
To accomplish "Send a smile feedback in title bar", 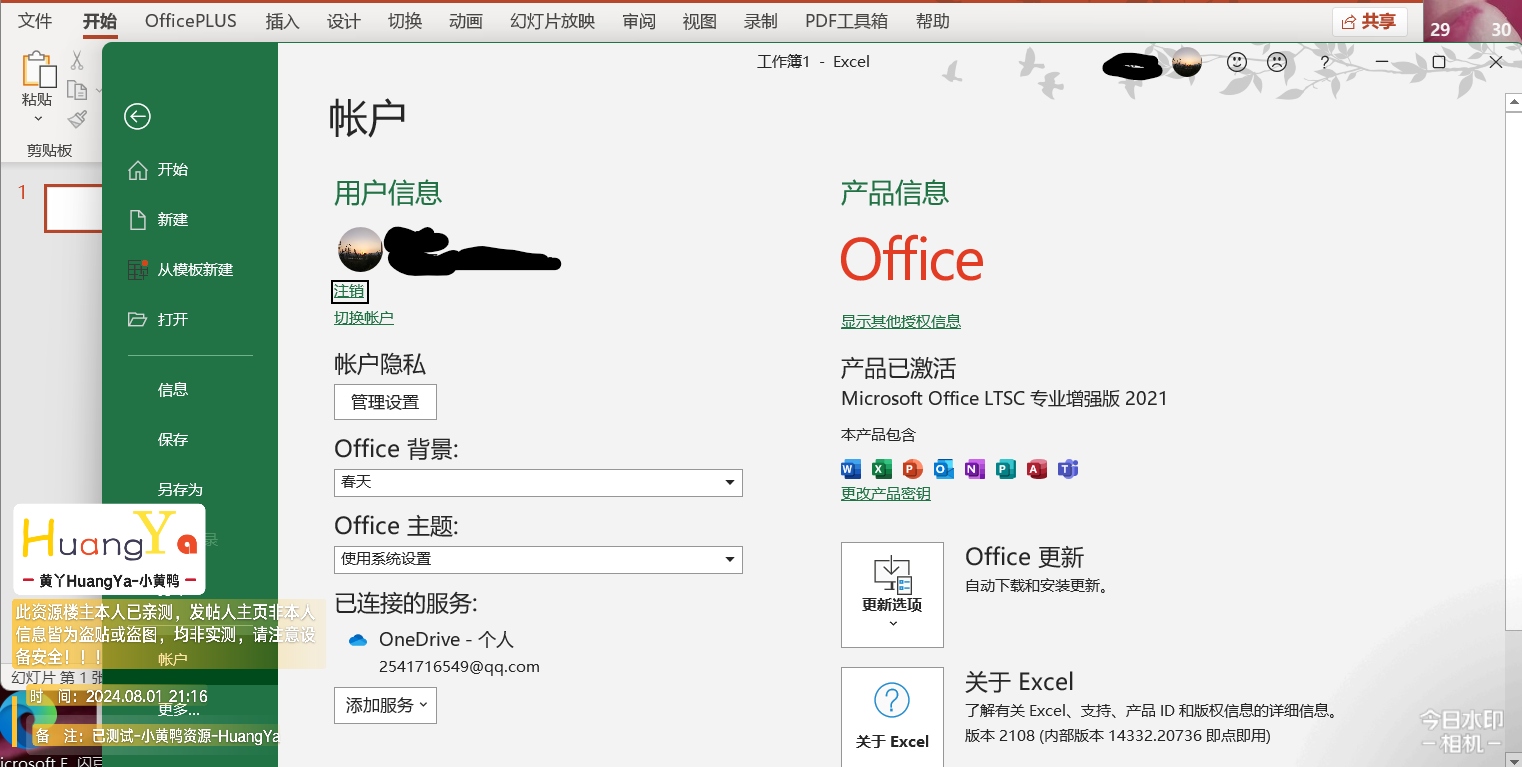I will coord(1237,62).
